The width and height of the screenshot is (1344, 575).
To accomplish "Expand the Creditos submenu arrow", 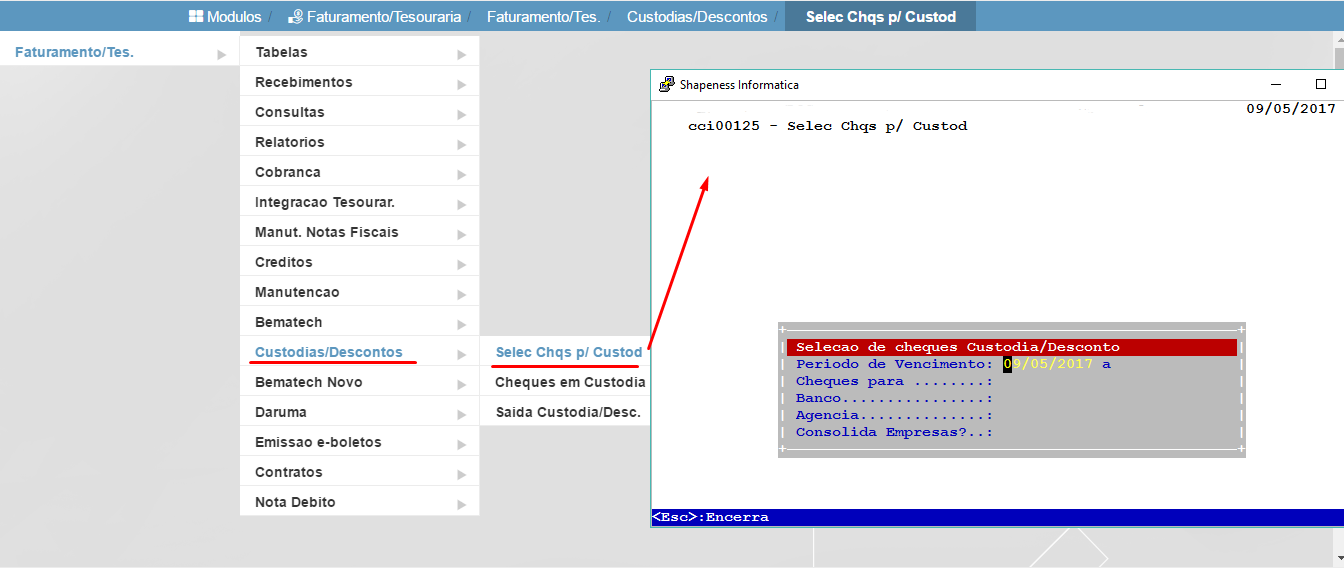I will [x=462, y=264].
